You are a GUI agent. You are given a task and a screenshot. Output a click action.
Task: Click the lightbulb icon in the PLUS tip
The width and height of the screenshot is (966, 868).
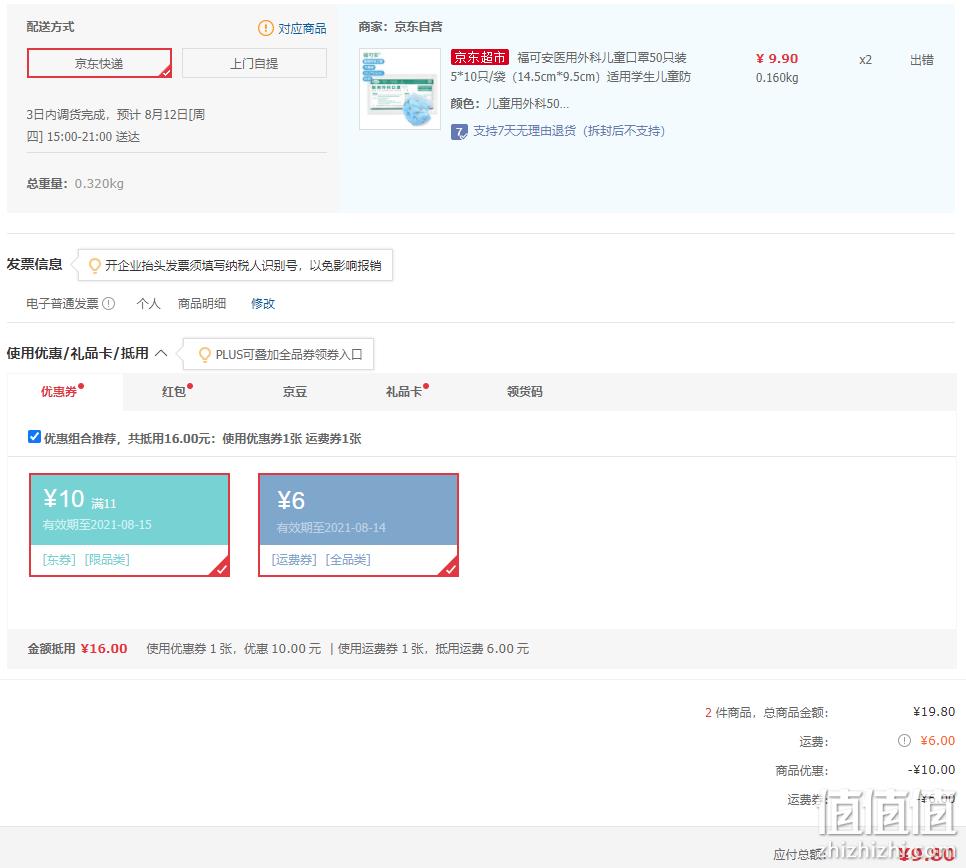click(205, 355)
